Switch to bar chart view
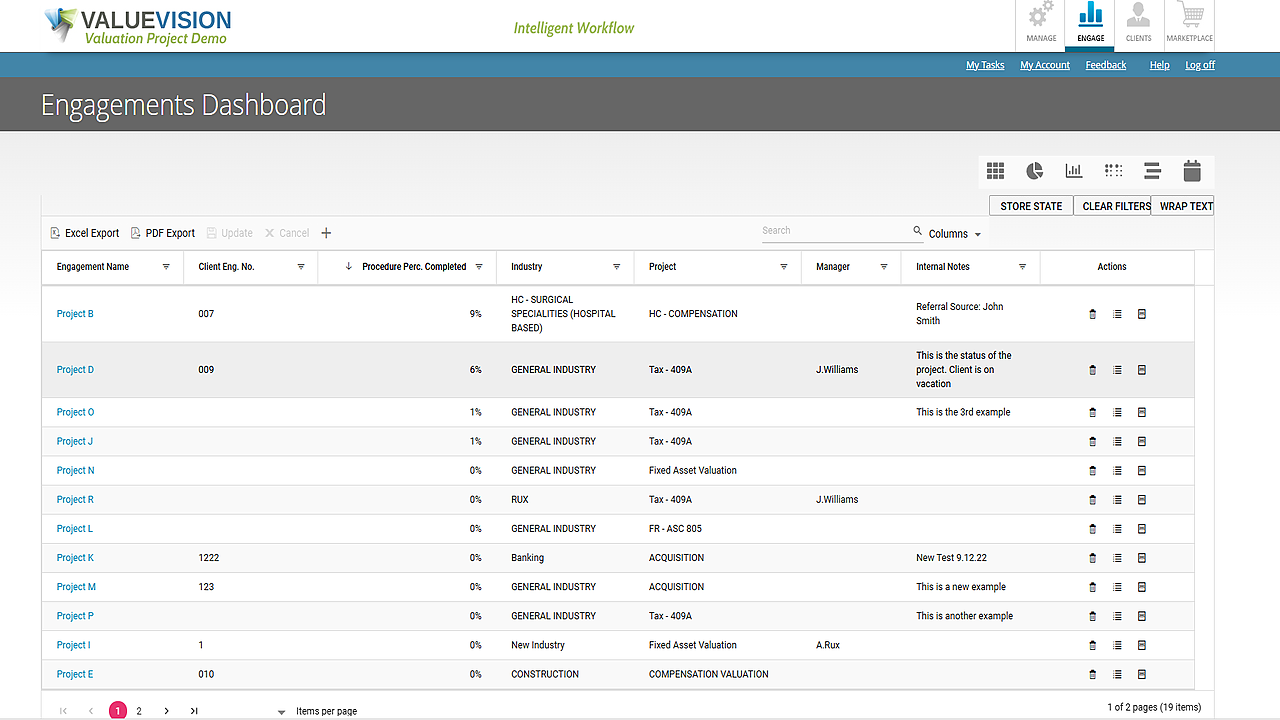 1074,171
